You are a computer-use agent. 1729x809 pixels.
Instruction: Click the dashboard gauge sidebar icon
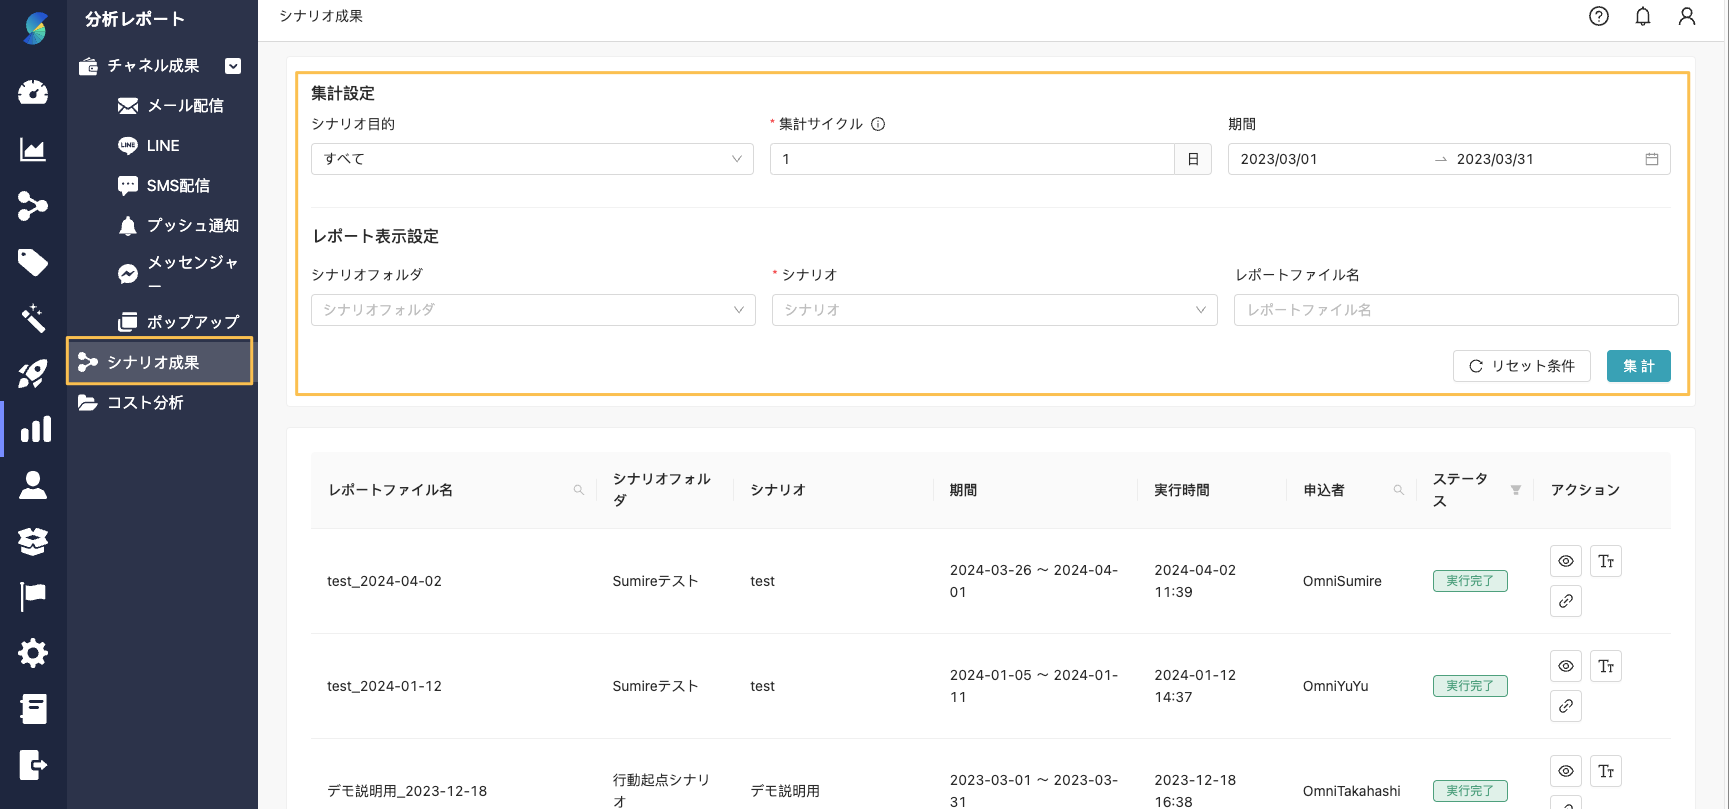pyautogui.click(x=33, y=93)
